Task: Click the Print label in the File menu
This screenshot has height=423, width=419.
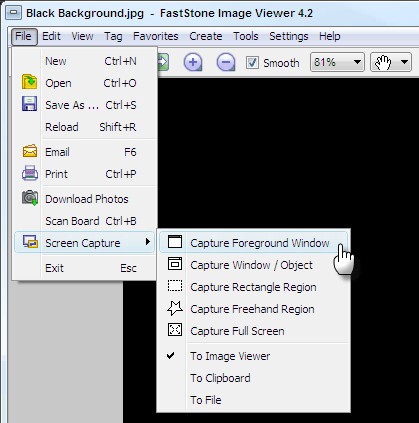Action: (56, 174)
